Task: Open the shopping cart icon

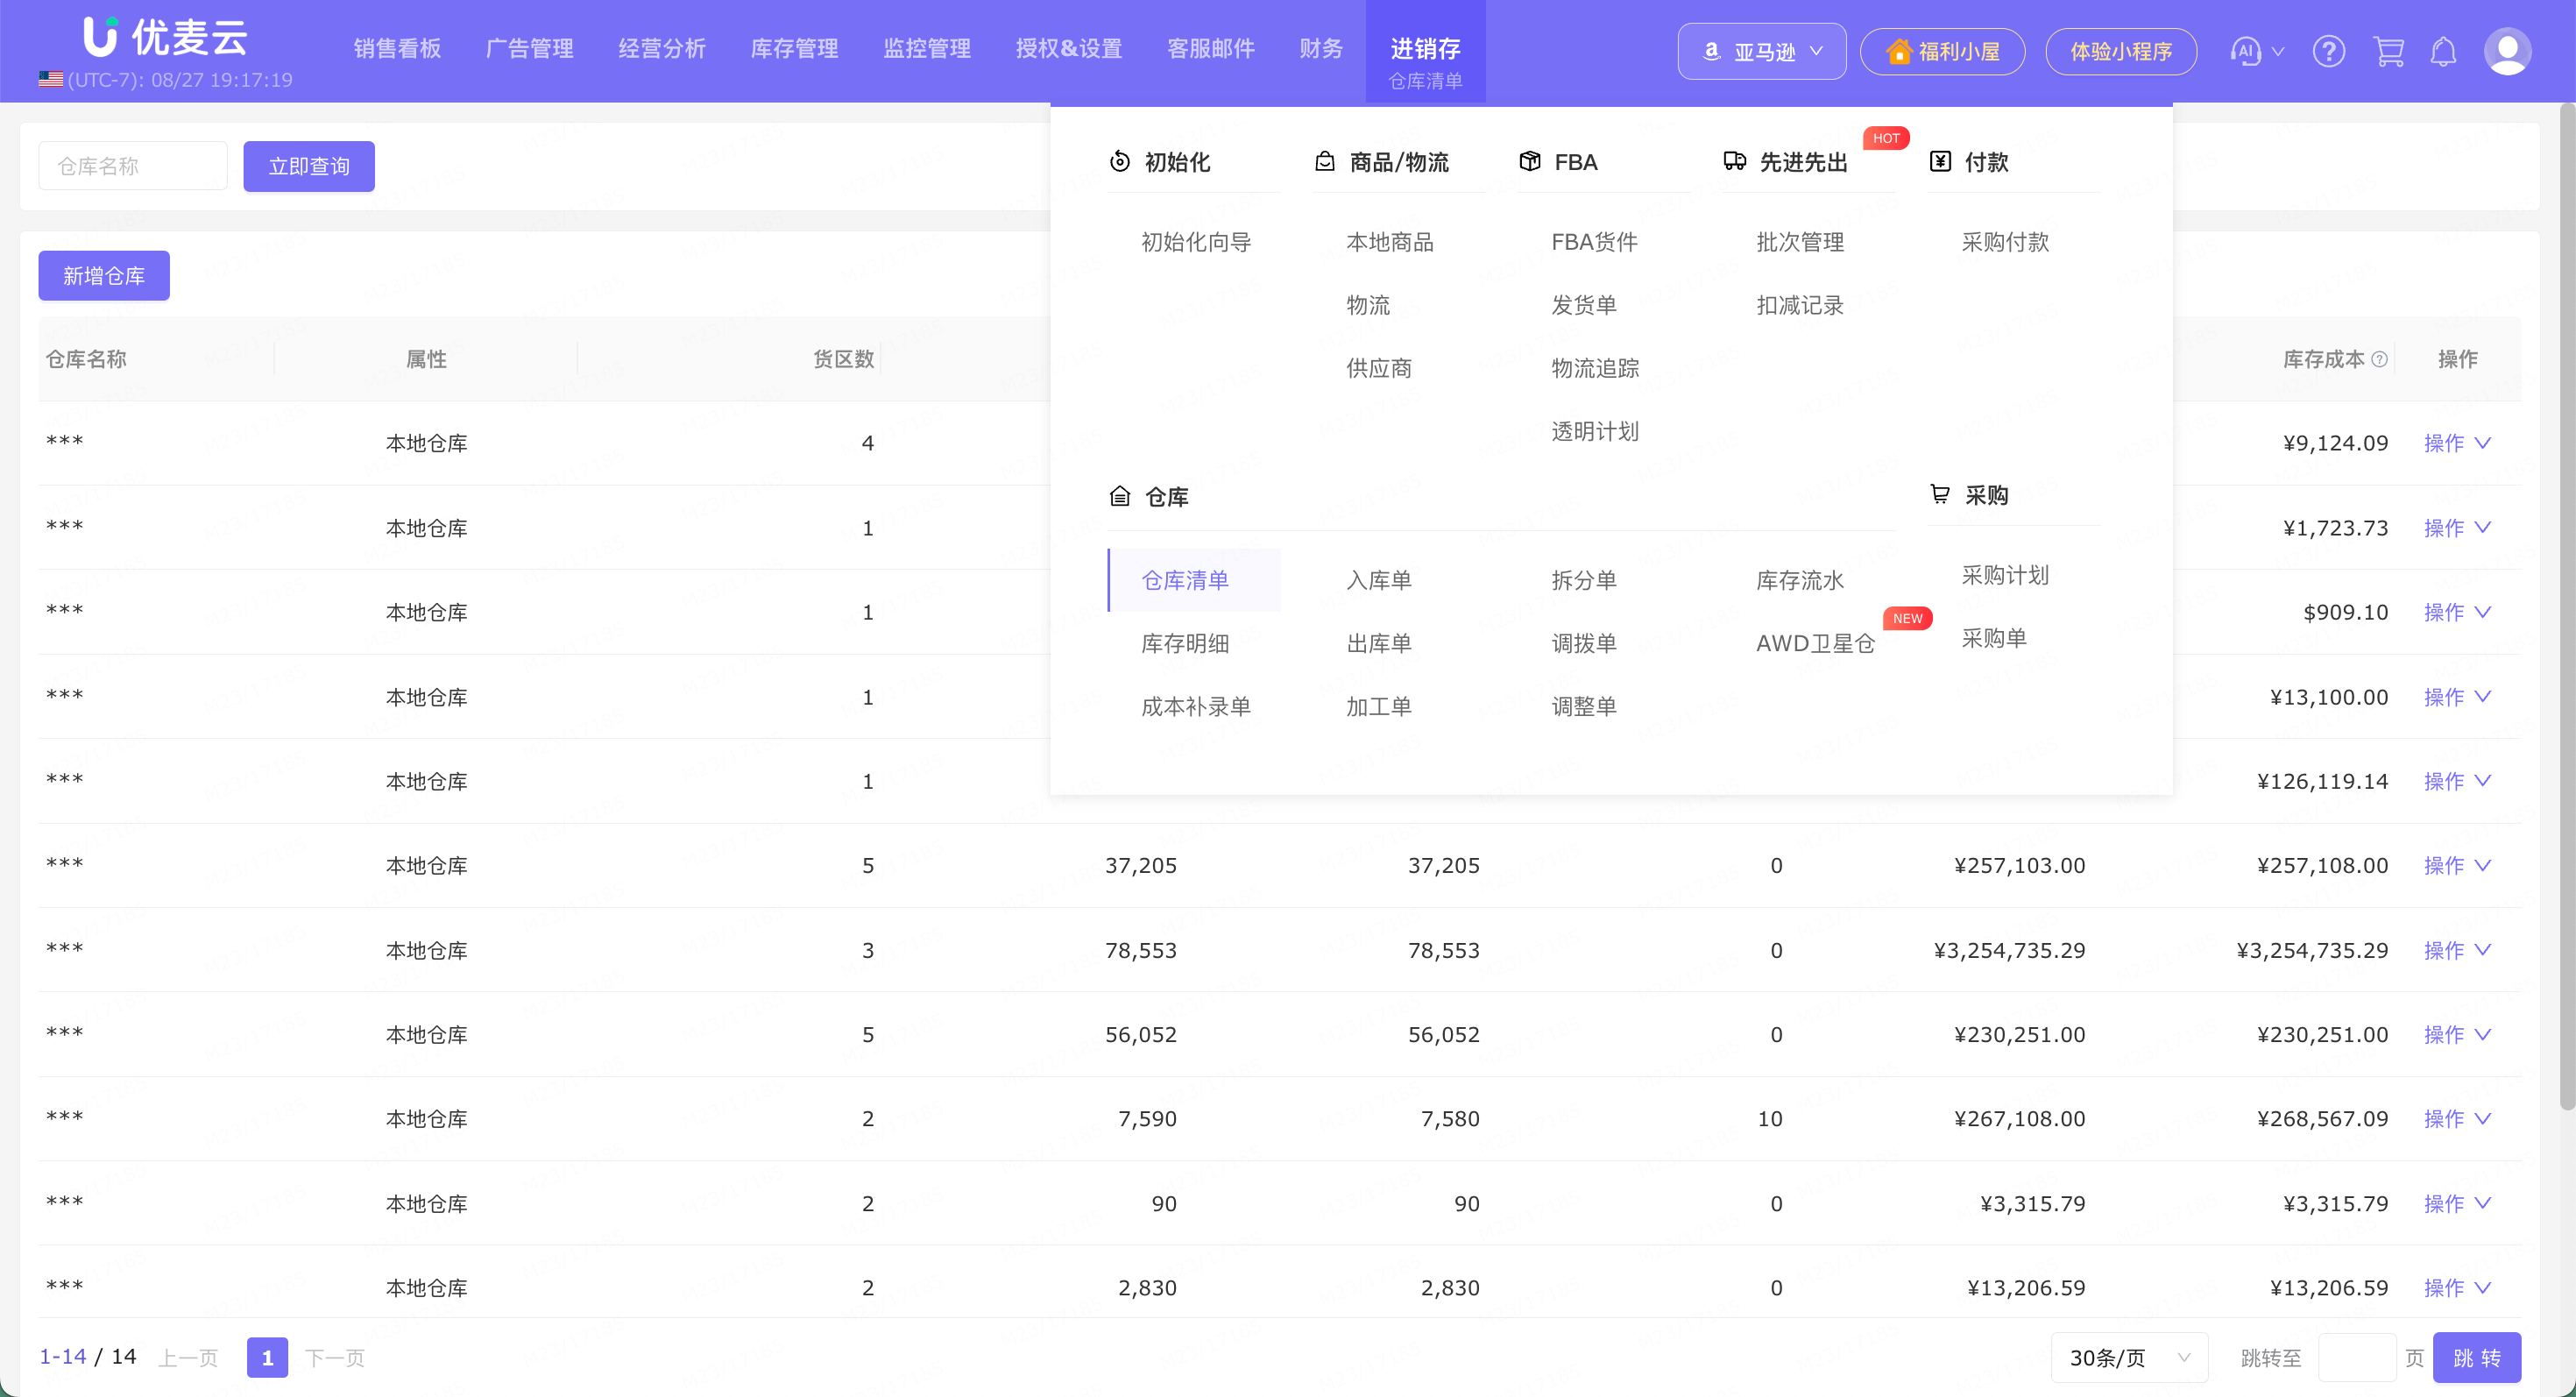Action: click(2388, 51)
